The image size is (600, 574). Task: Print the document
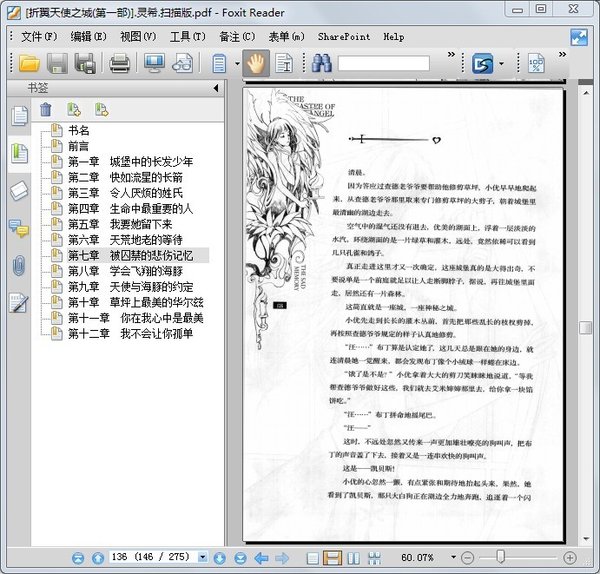click(x=120, y=63)
